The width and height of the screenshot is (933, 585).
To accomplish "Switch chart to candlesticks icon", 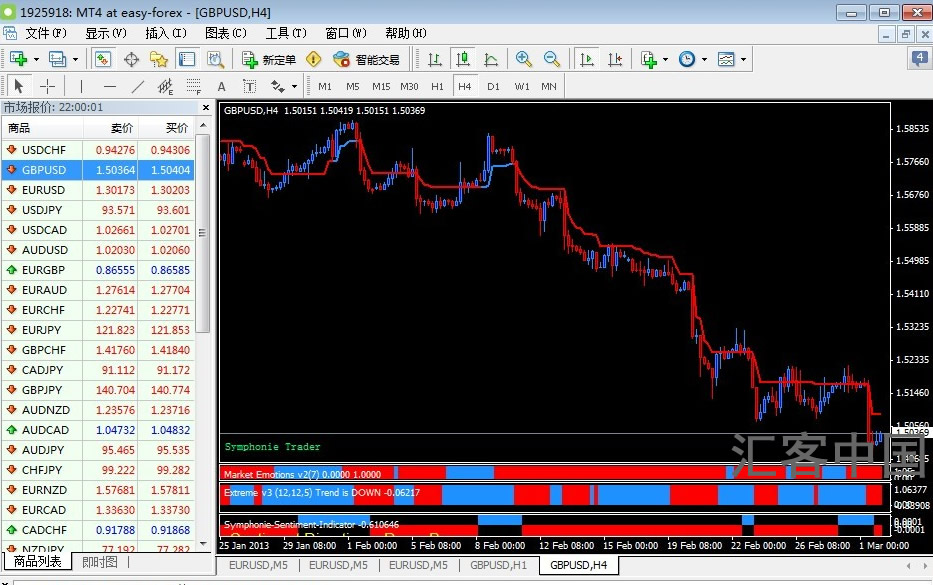I will click(462, 59).
